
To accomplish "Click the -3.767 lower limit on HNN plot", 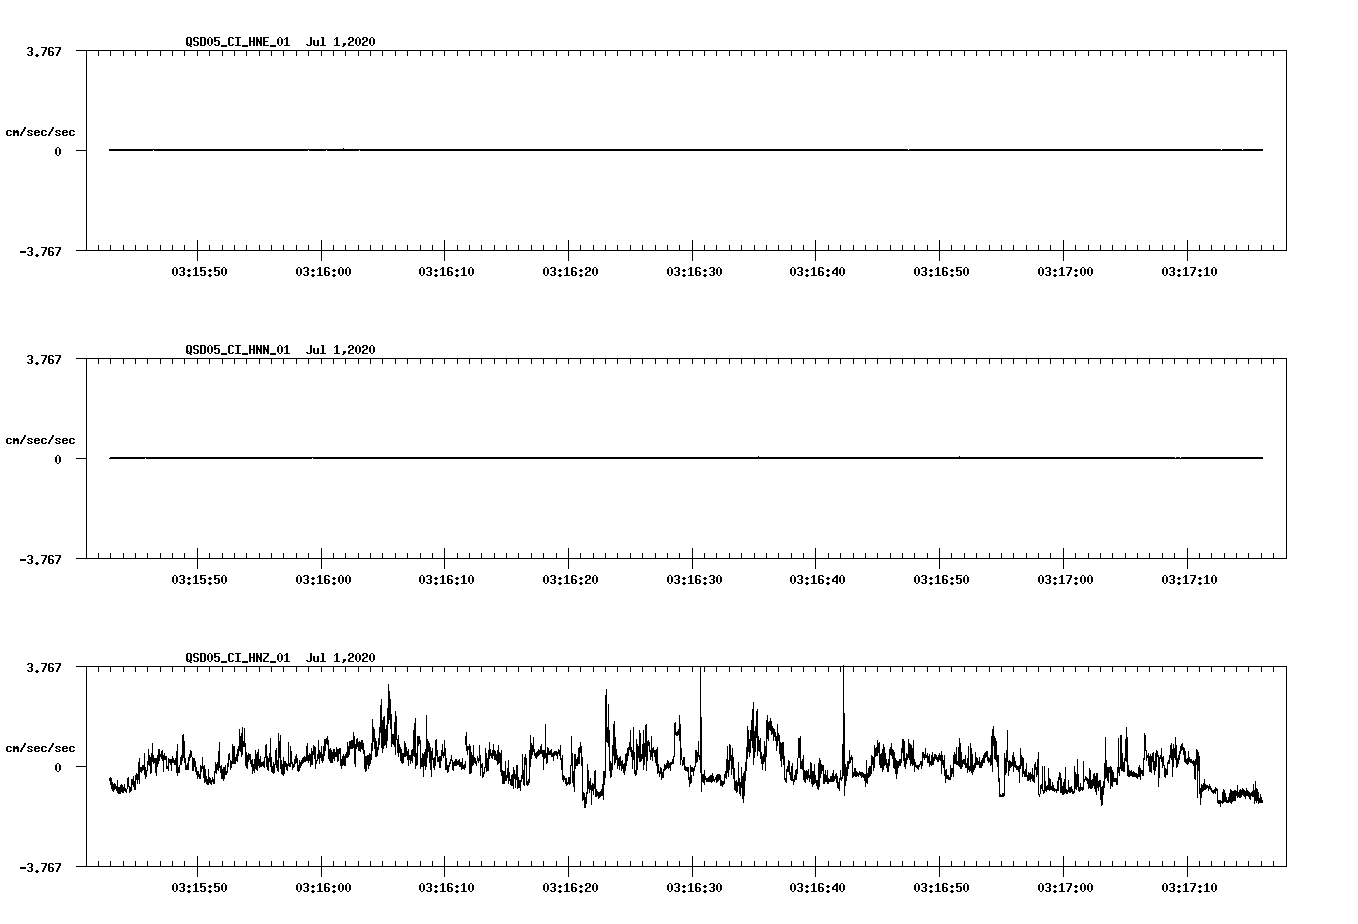I will click(x=40, y=559).
